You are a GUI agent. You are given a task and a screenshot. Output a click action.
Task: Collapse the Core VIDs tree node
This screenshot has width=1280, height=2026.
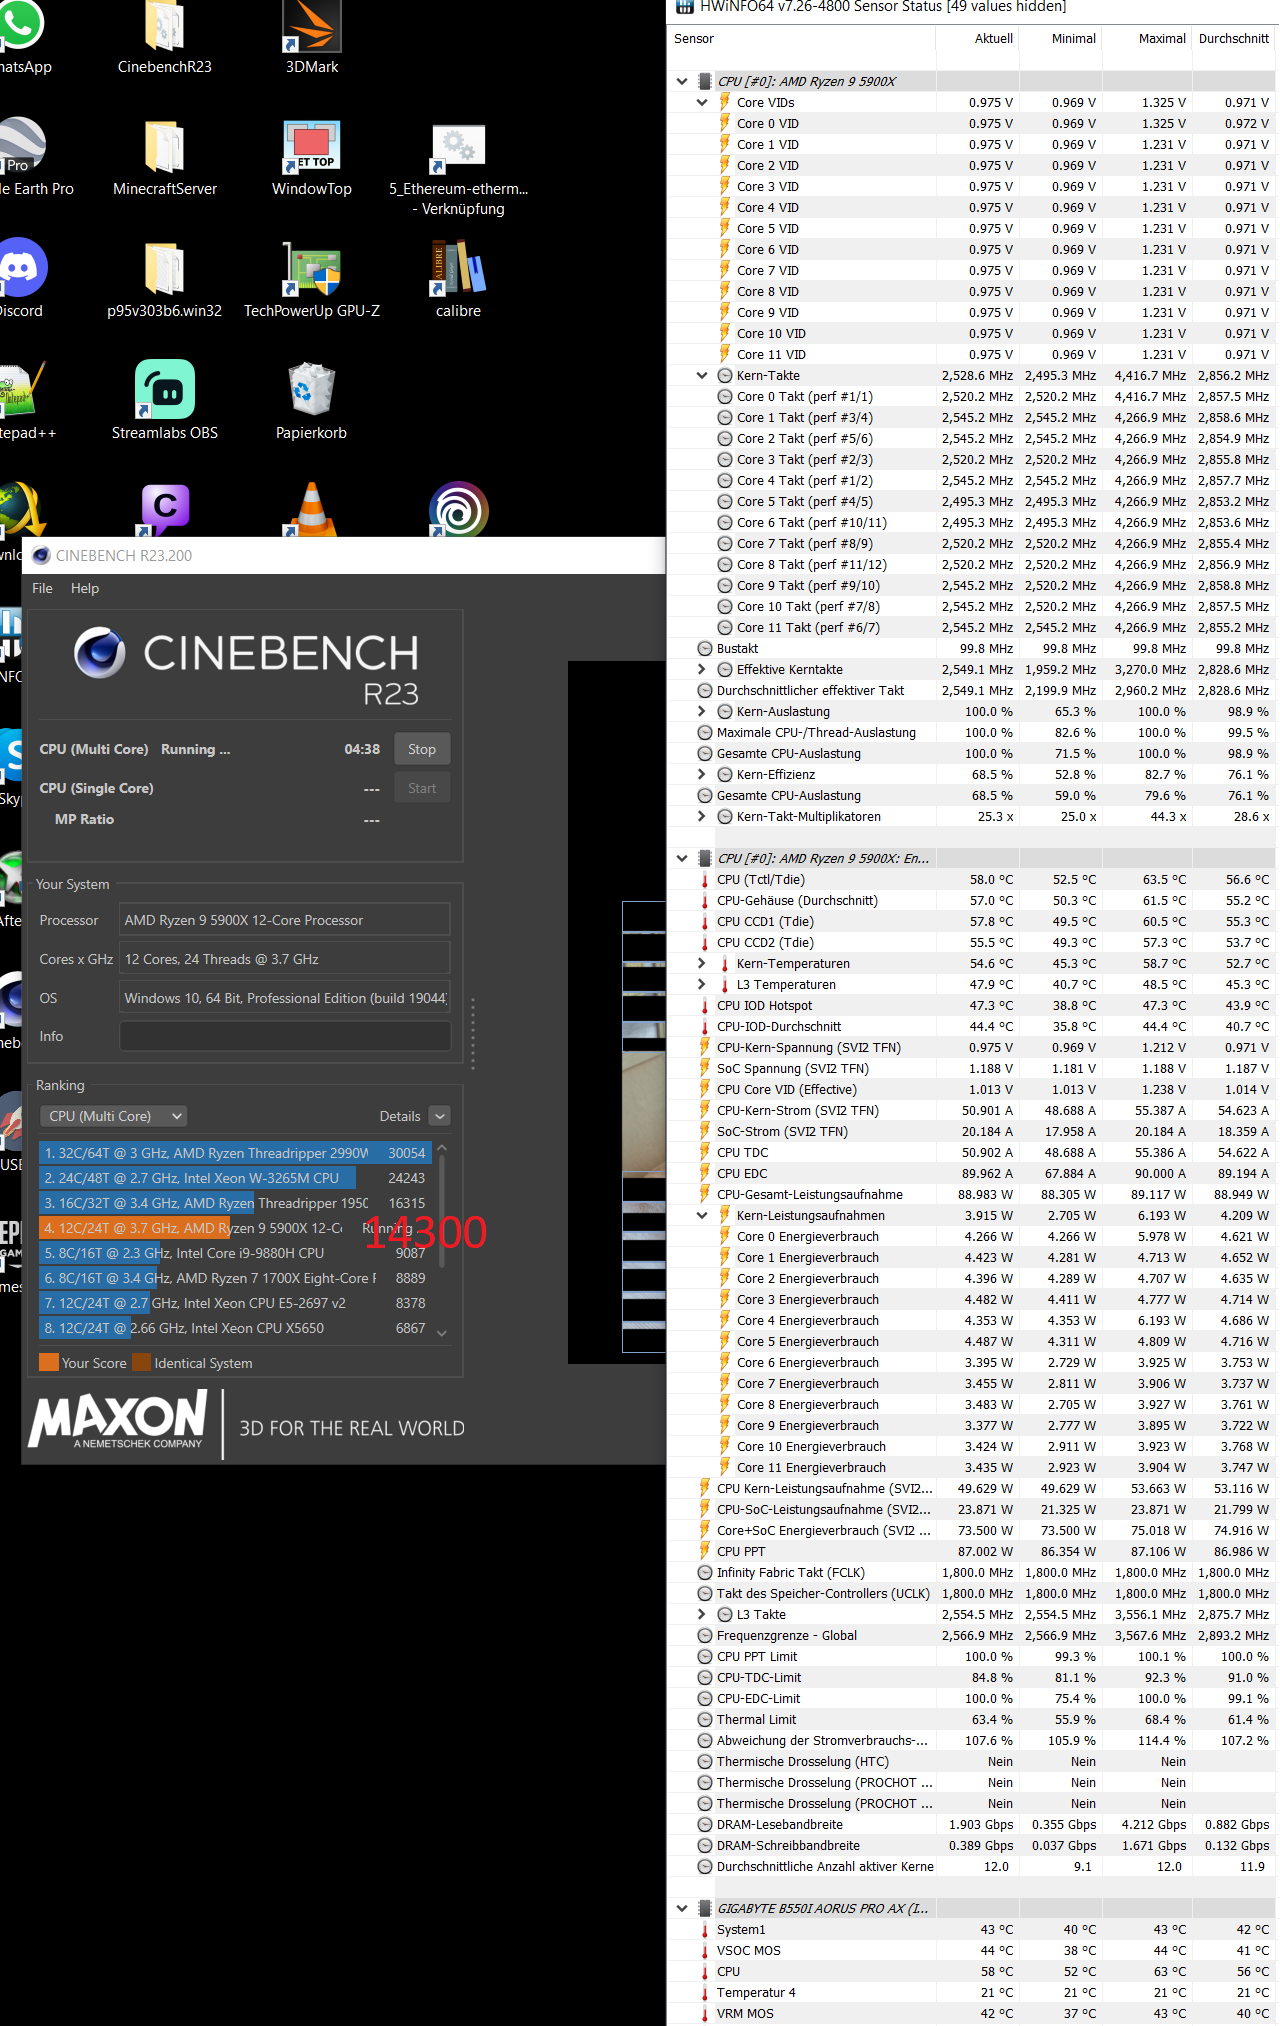pos(702,102)
